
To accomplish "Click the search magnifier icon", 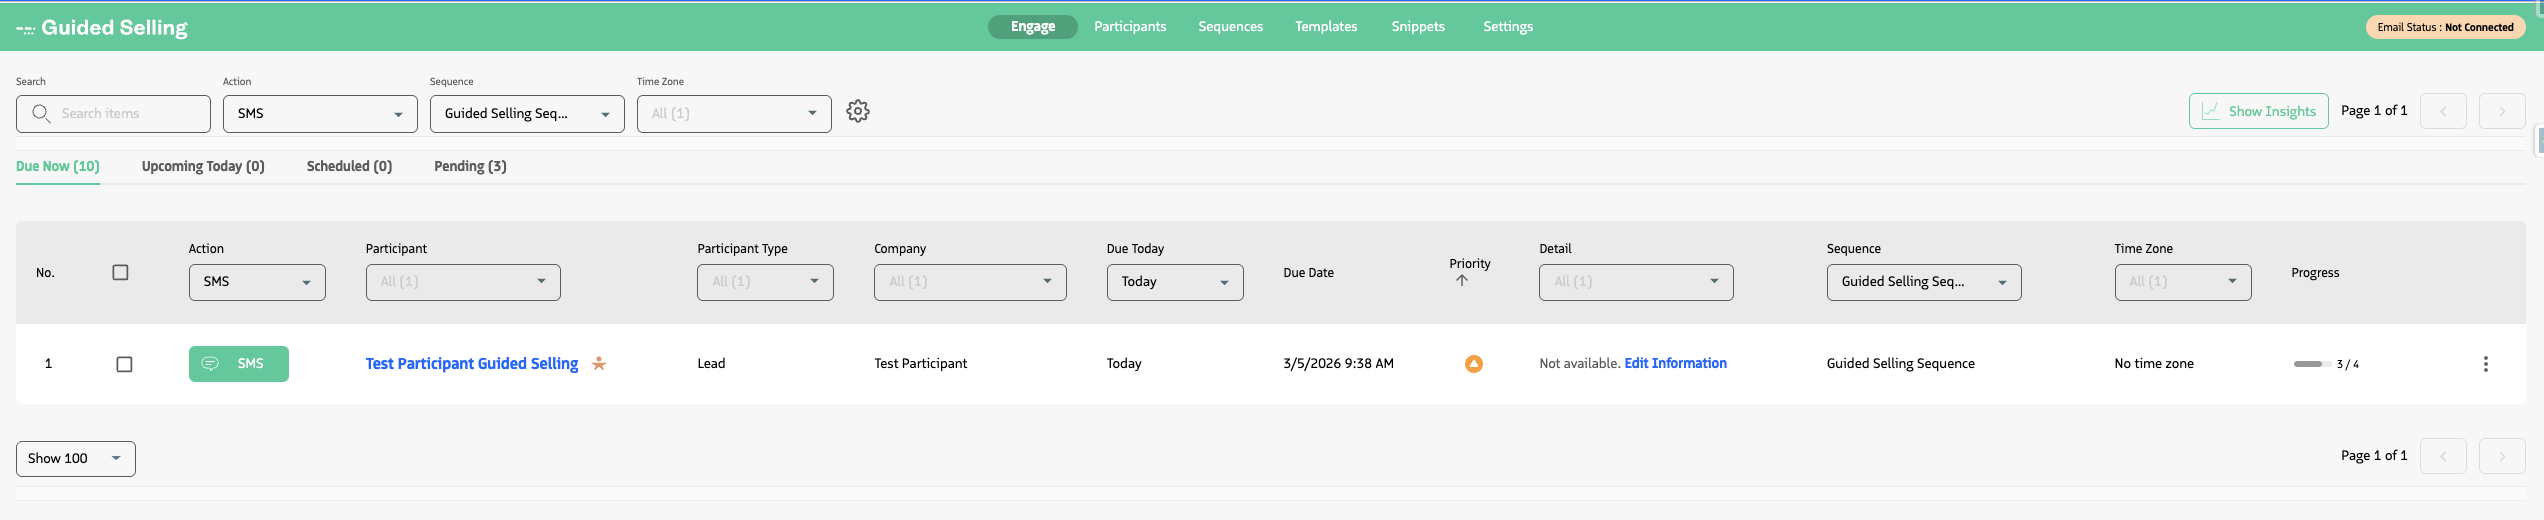I will pos(41,114).
